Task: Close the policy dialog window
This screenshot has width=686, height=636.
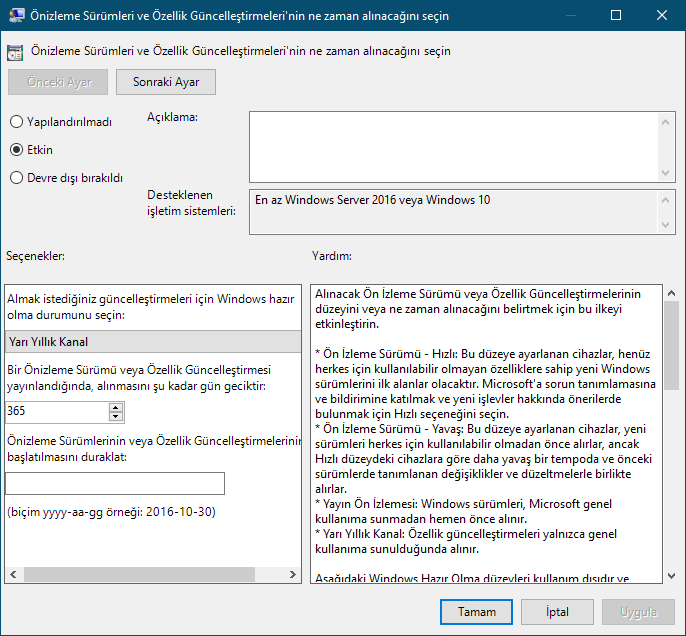Action: [x=662, y=15]
